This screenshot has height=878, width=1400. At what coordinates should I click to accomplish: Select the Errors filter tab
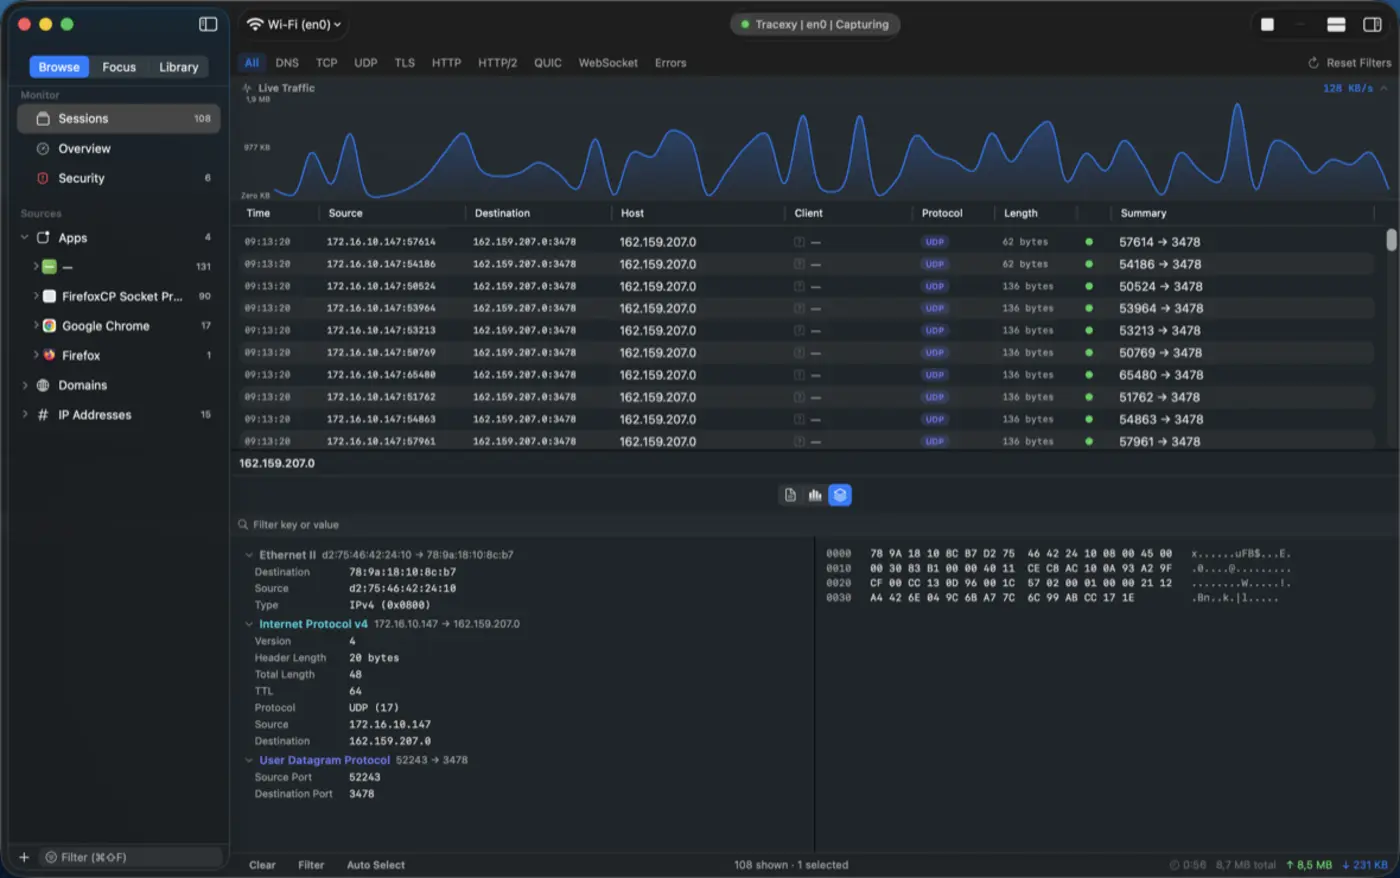[671, 63]
